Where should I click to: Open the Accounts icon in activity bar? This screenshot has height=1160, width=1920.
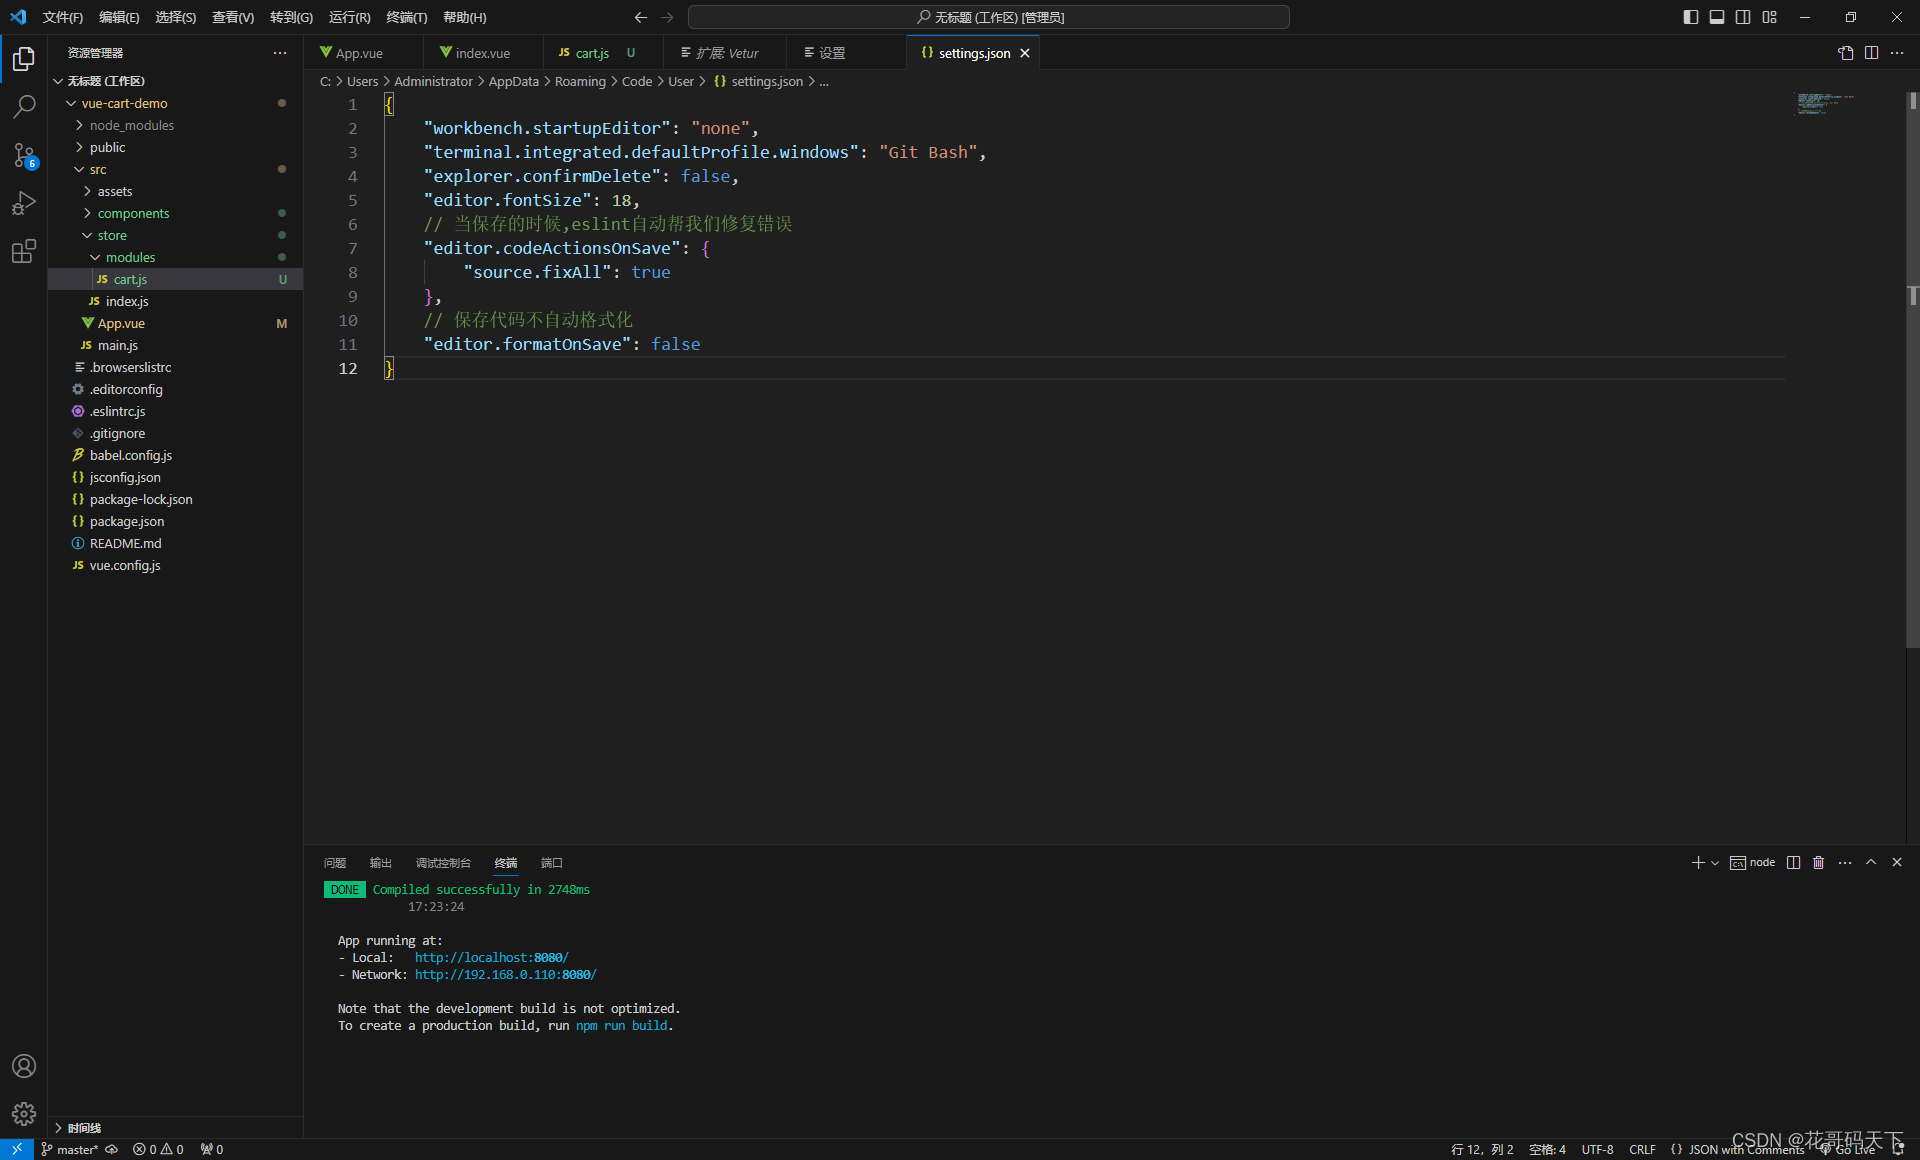[24, 1066]
